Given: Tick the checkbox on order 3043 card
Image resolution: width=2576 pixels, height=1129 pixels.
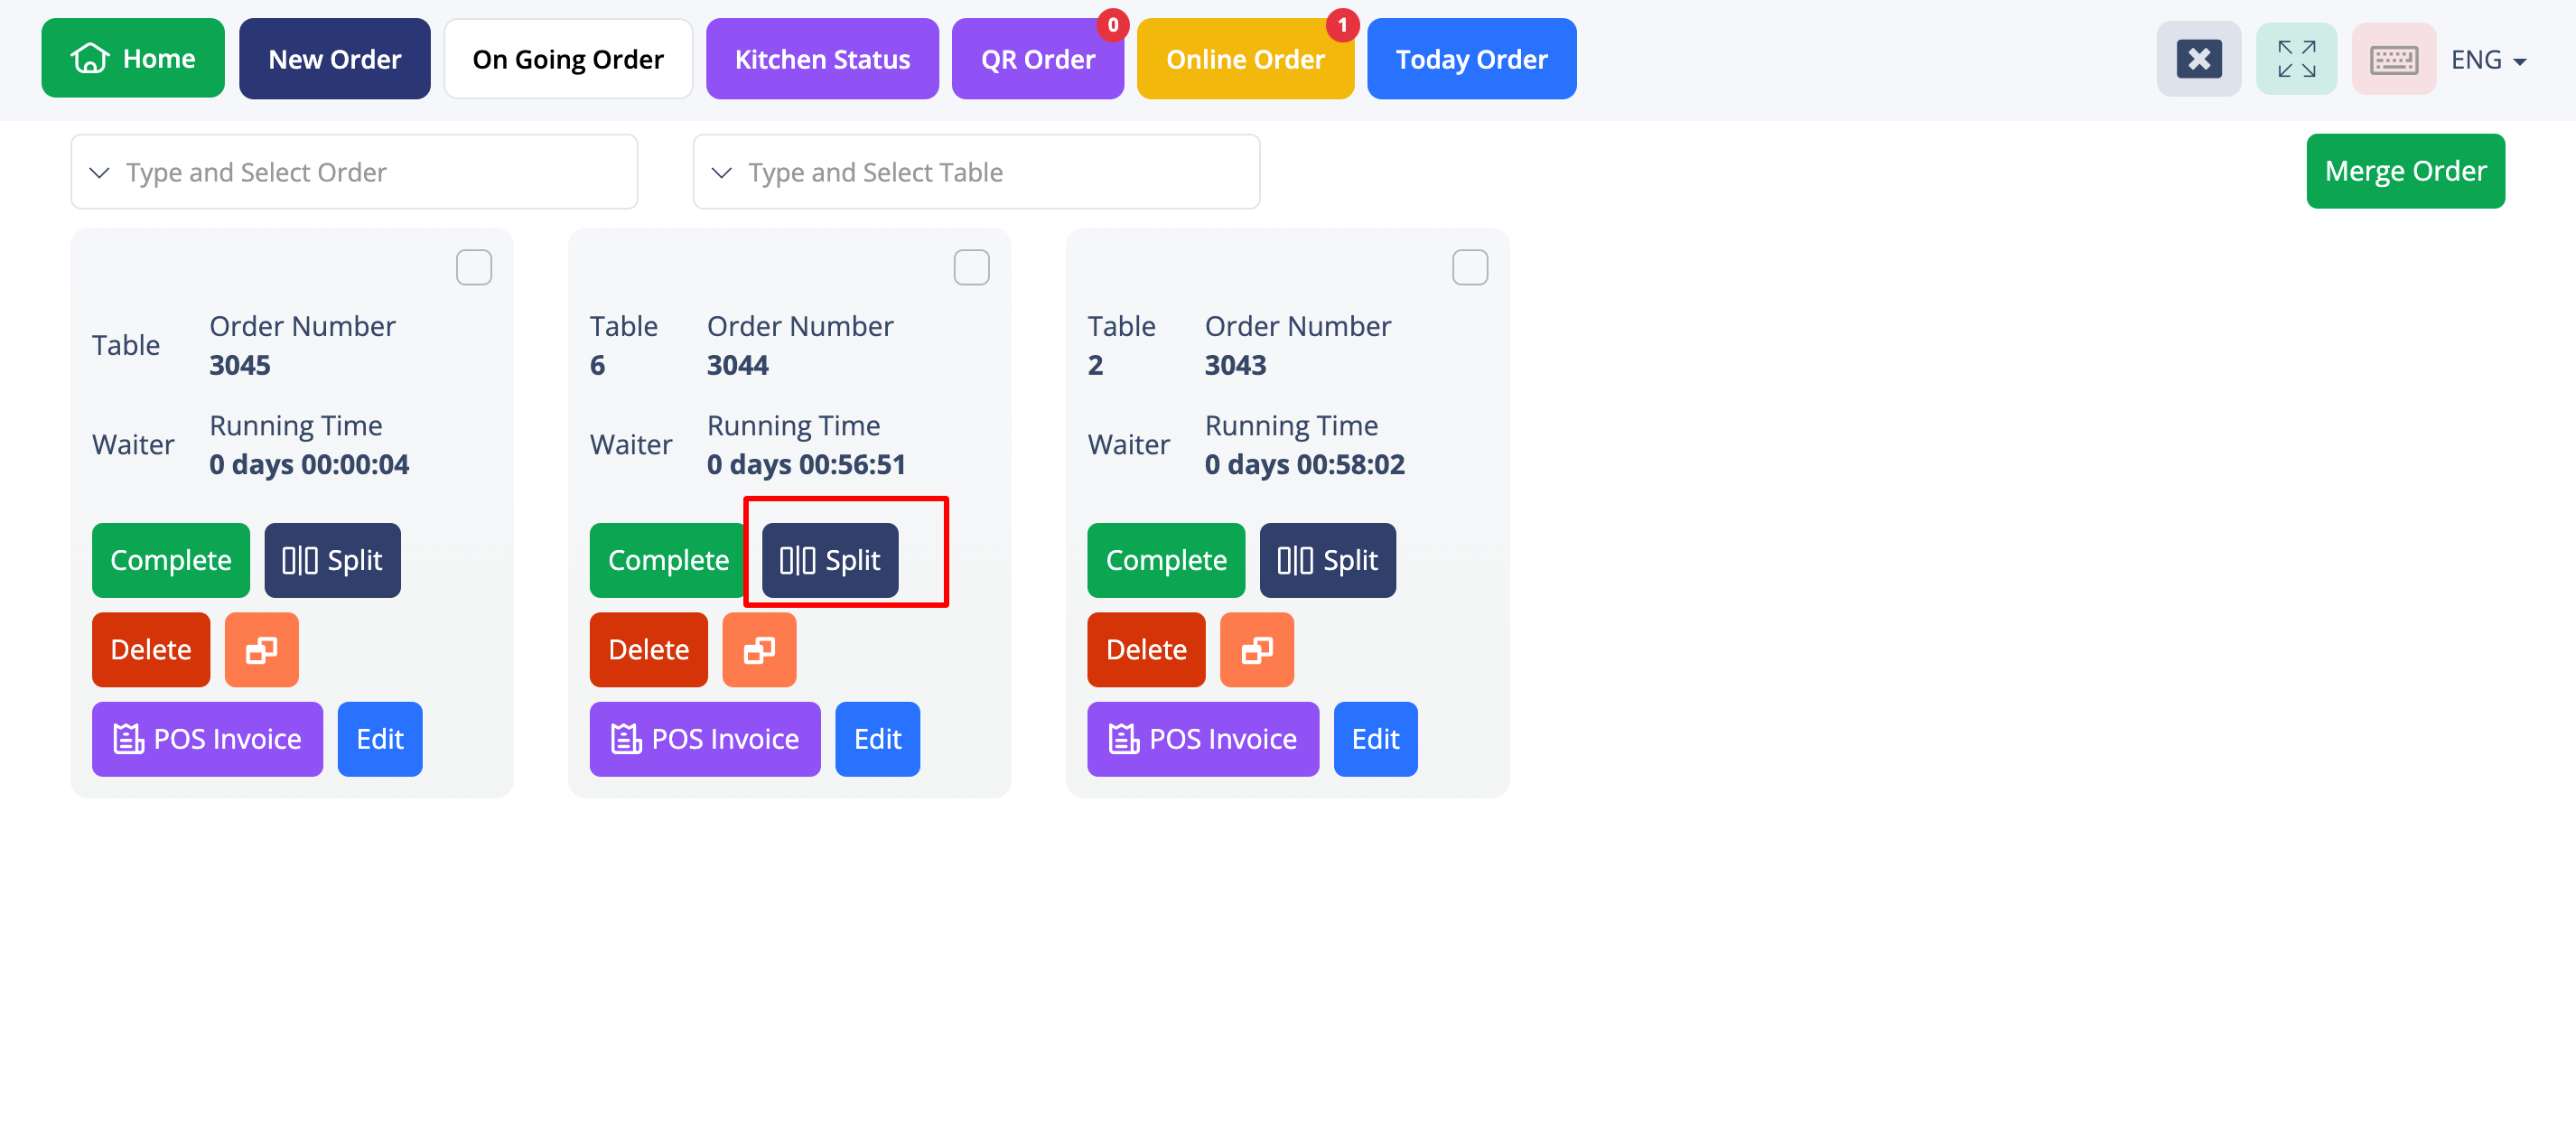Looking at the screenshot, I should point(1469,267).
